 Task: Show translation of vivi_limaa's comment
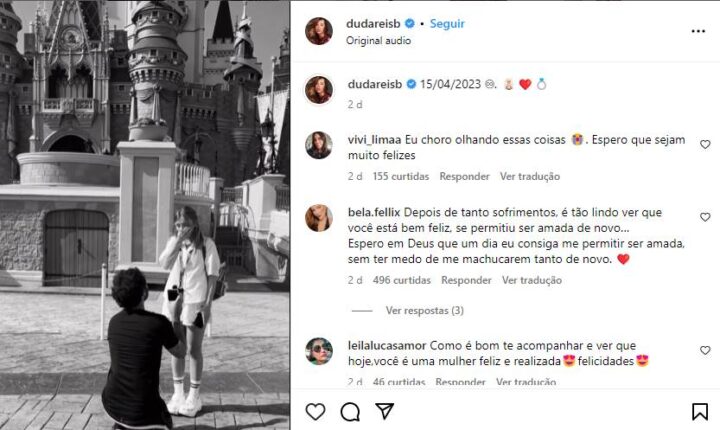530,176
